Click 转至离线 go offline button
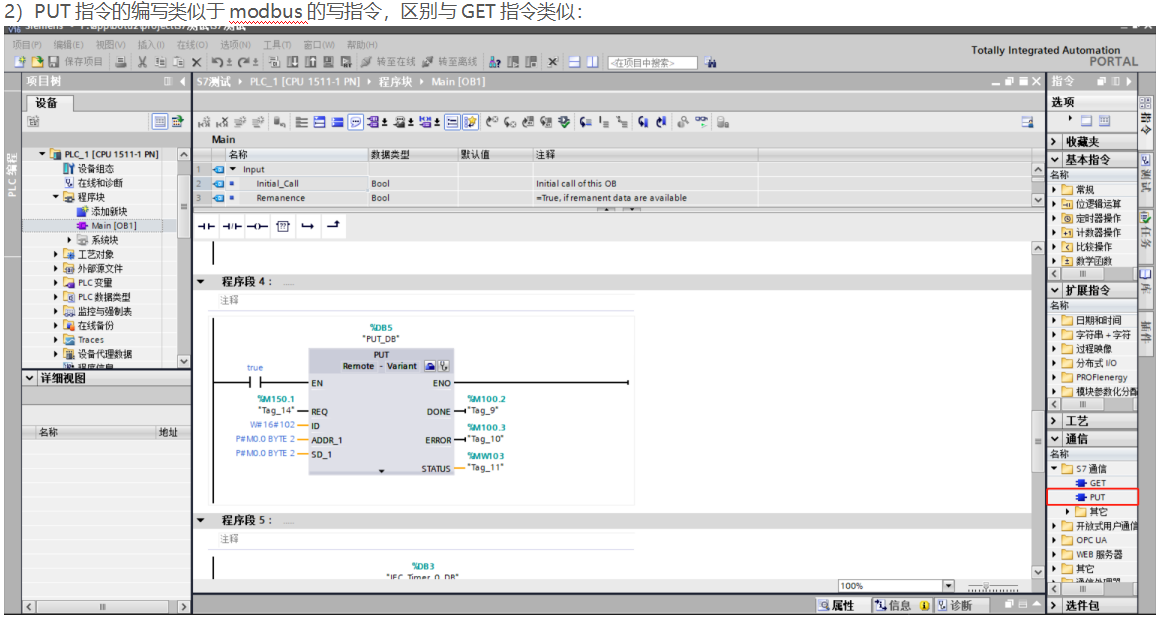 coord(449,62)
